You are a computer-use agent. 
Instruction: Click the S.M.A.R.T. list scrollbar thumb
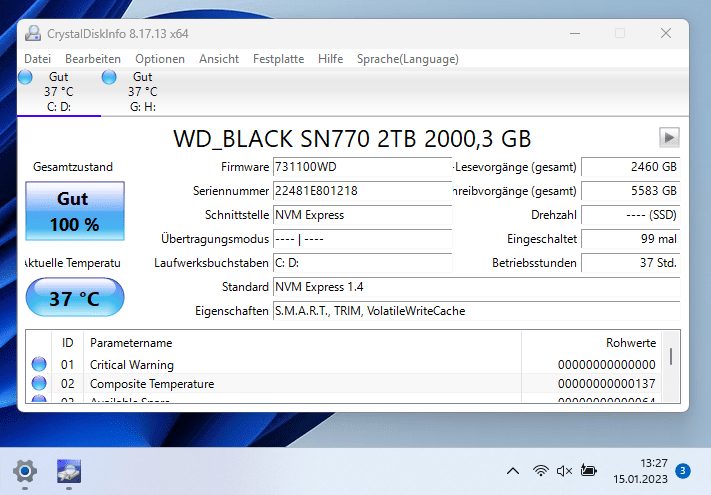[x=671, y=357]
